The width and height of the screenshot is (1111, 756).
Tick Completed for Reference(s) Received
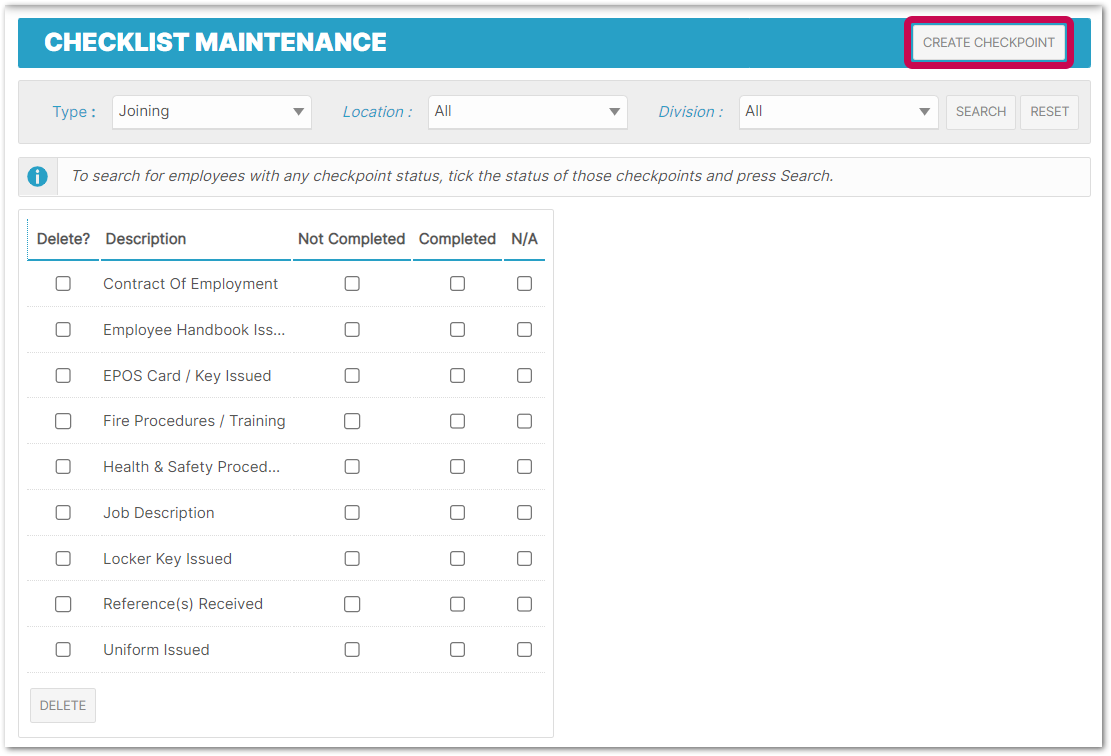pyautogui.click(x=458, y=604)
